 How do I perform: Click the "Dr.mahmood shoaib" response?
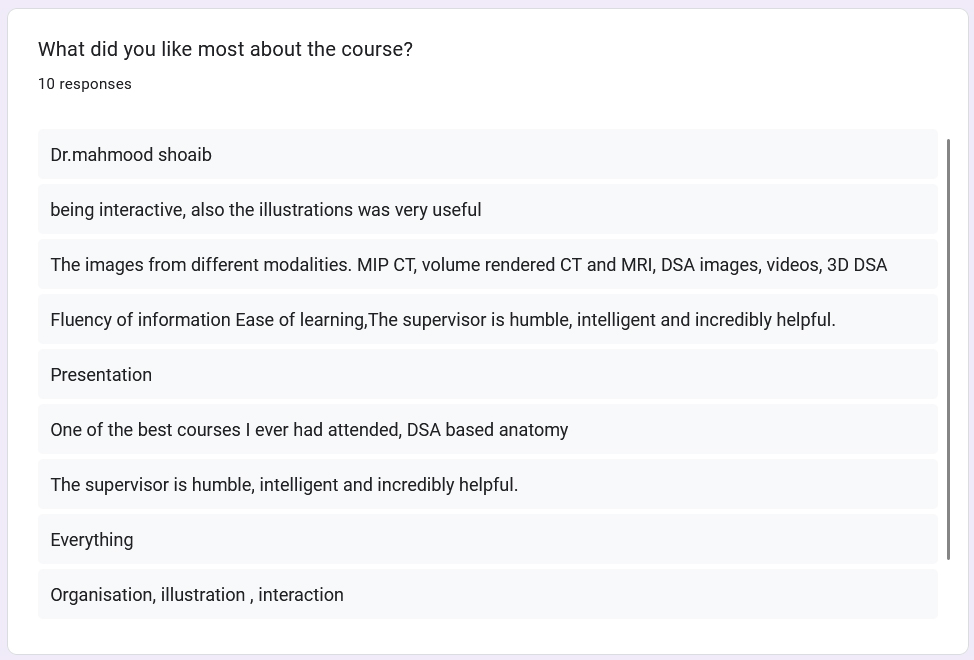point(131,155)
